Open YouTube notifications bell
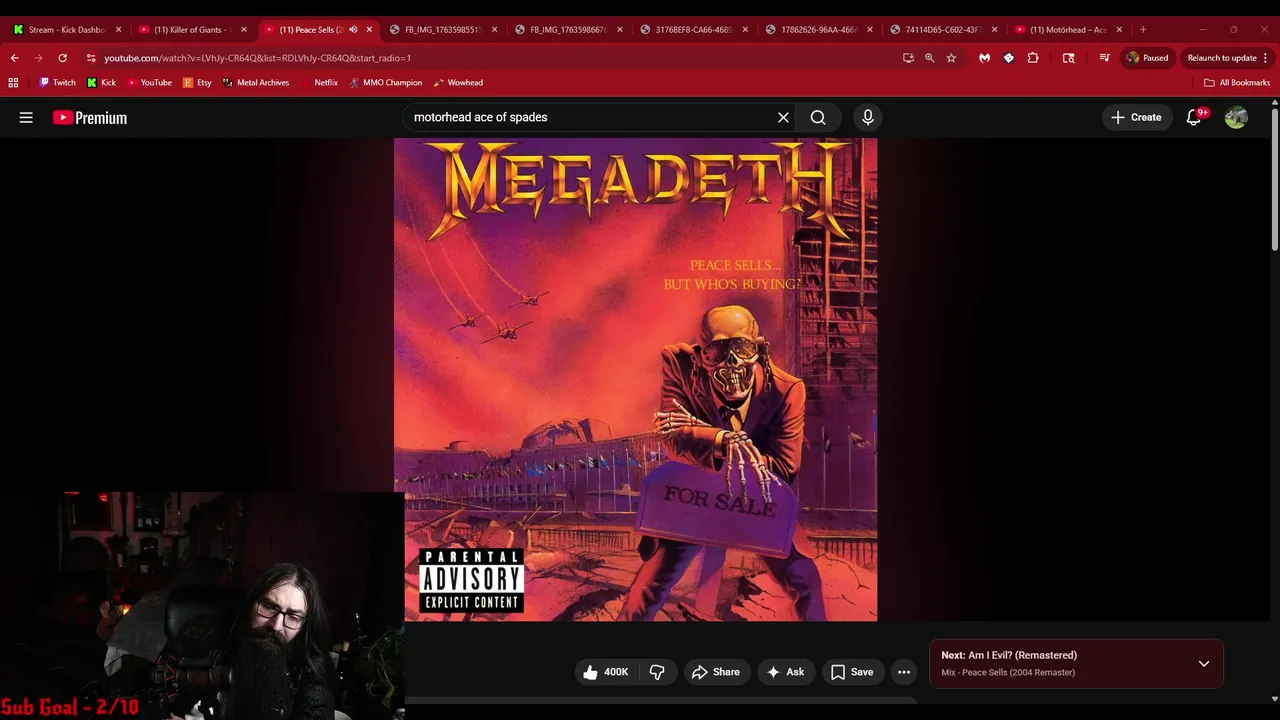 1194,117
